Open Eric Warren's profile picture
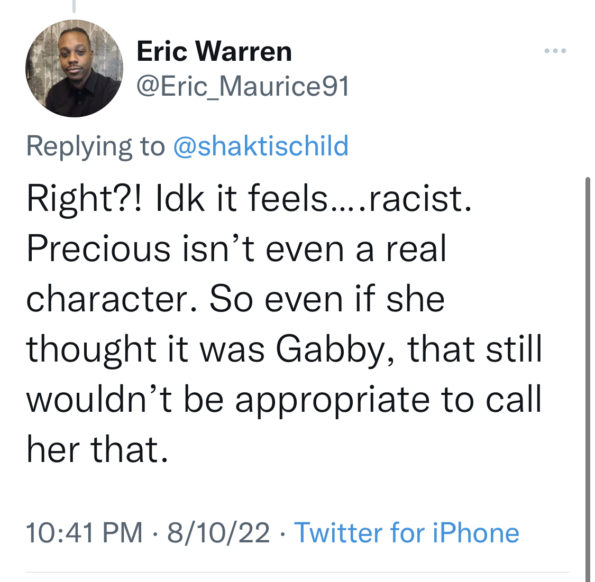 (x=74, y=68)
